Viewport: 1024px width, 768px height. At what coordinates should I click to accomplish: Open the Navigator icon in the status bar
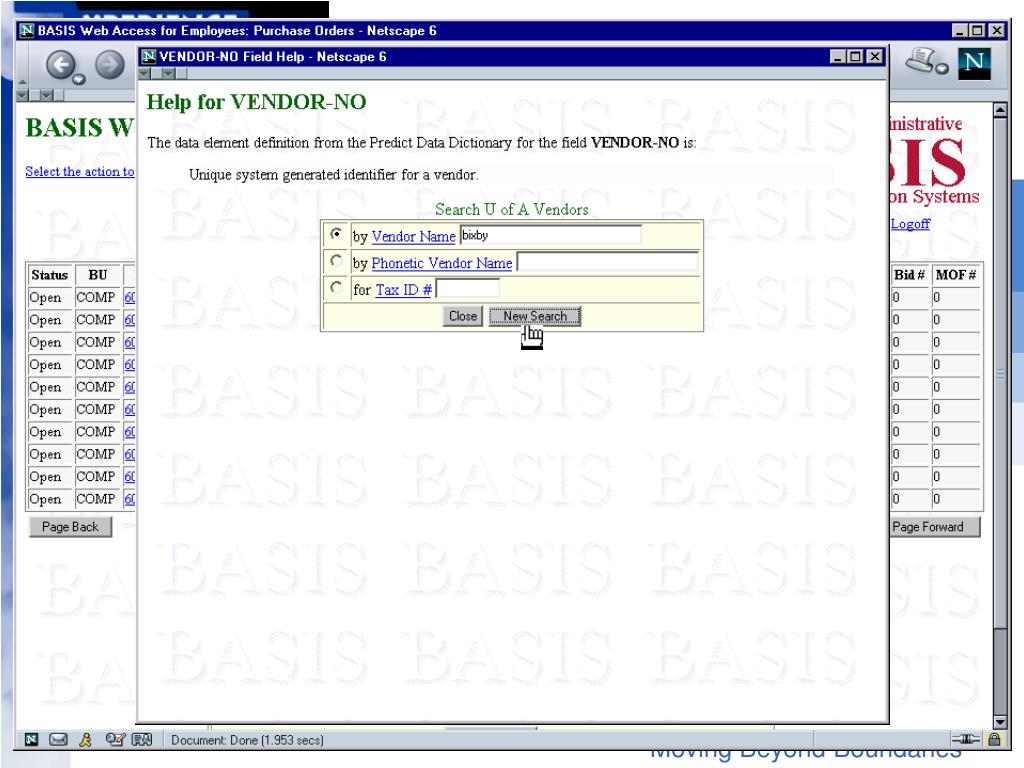pos(31,739)
